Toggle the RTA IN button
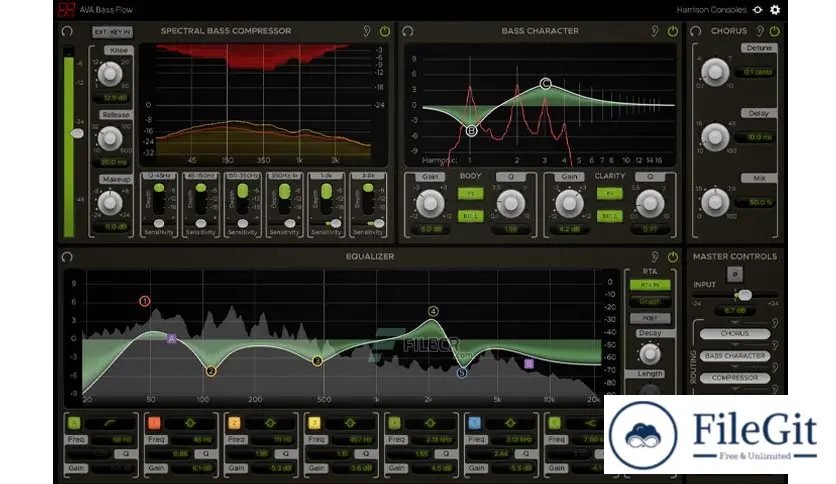Viewport: 836px width, 484px height. 650,285
